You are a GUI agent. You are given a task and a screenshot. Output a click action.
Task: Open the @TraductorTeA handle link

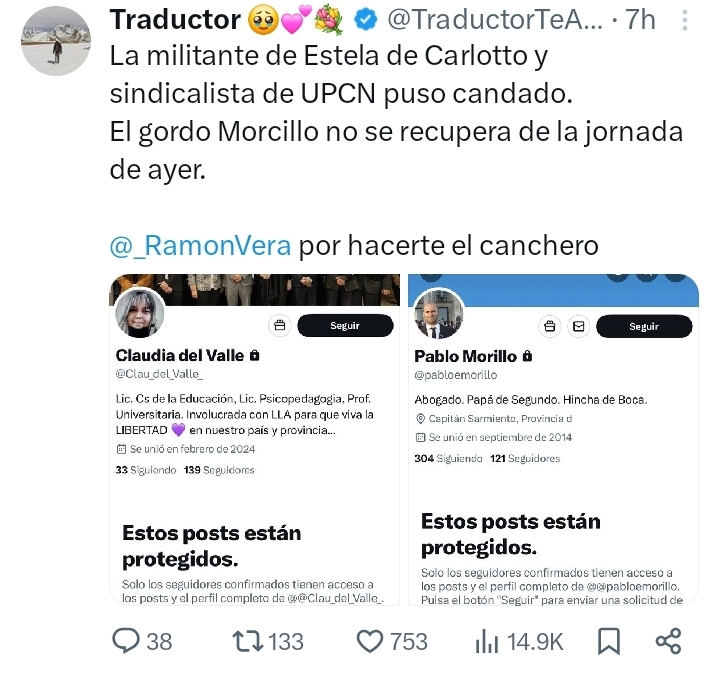(495, 20)
